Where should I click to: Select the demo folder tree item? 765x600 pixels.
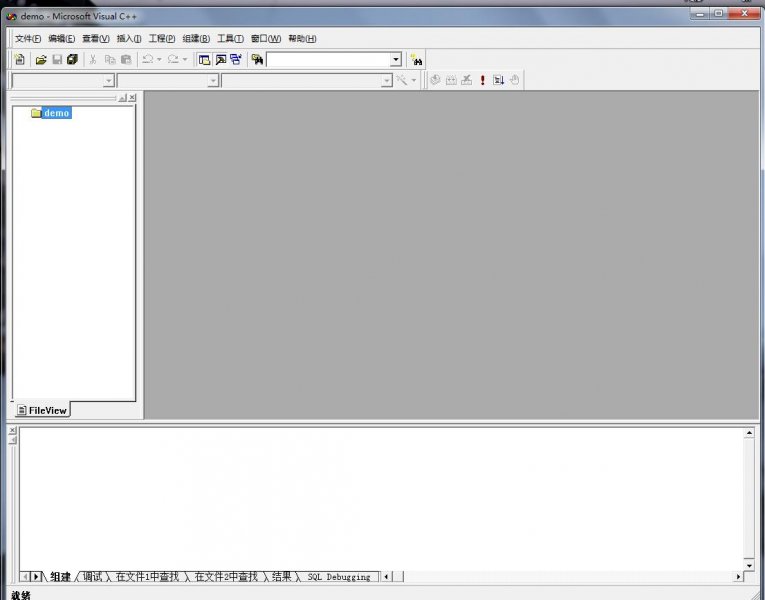pyautogui.click(x=51, y=113)
